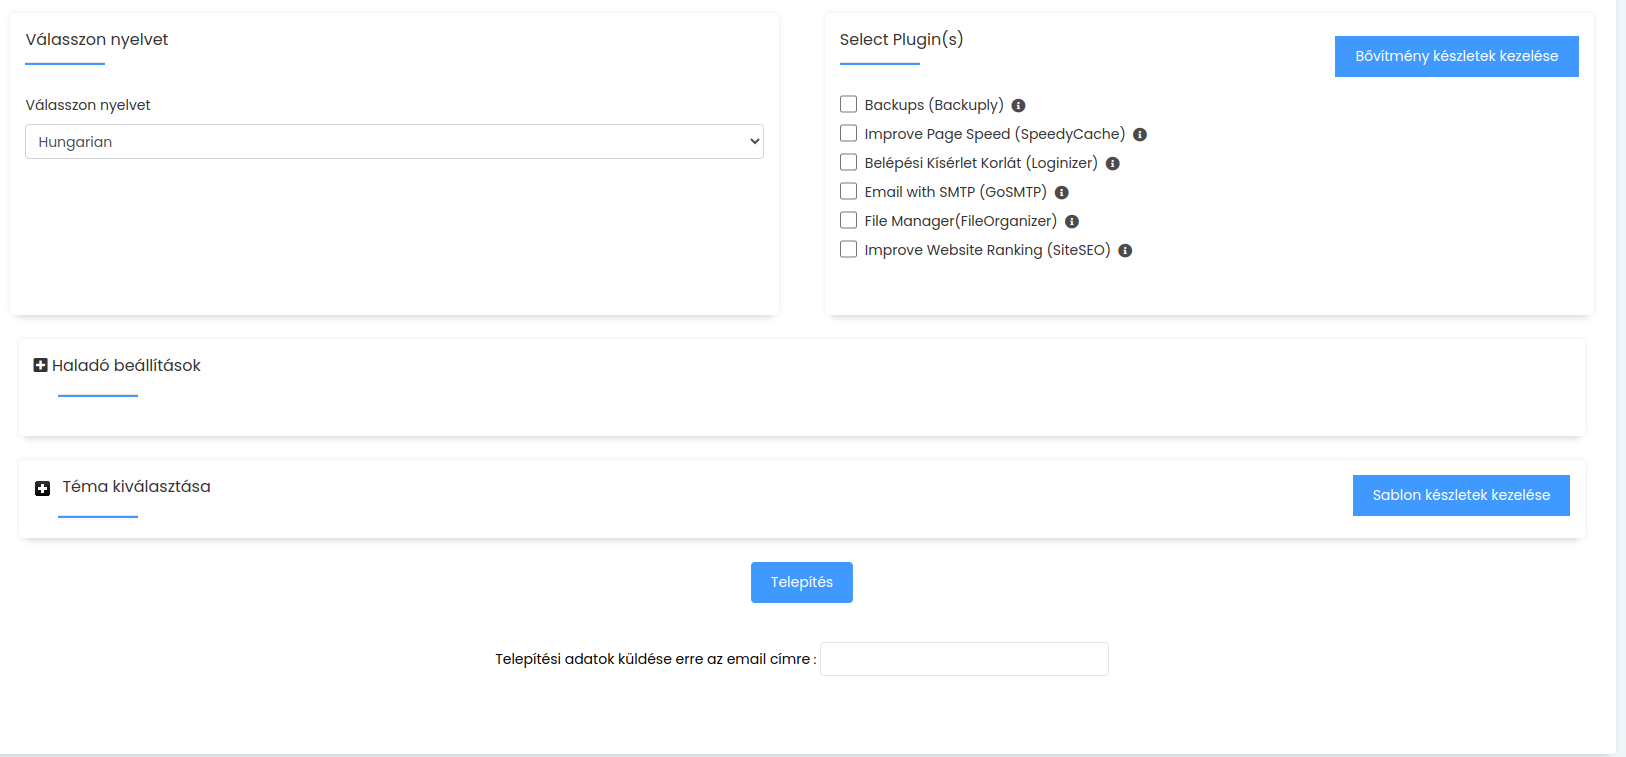Screen dimensions: 1626x757
Task: Expand Haladó beállítások with plus icon
Action: pos(41,365)
